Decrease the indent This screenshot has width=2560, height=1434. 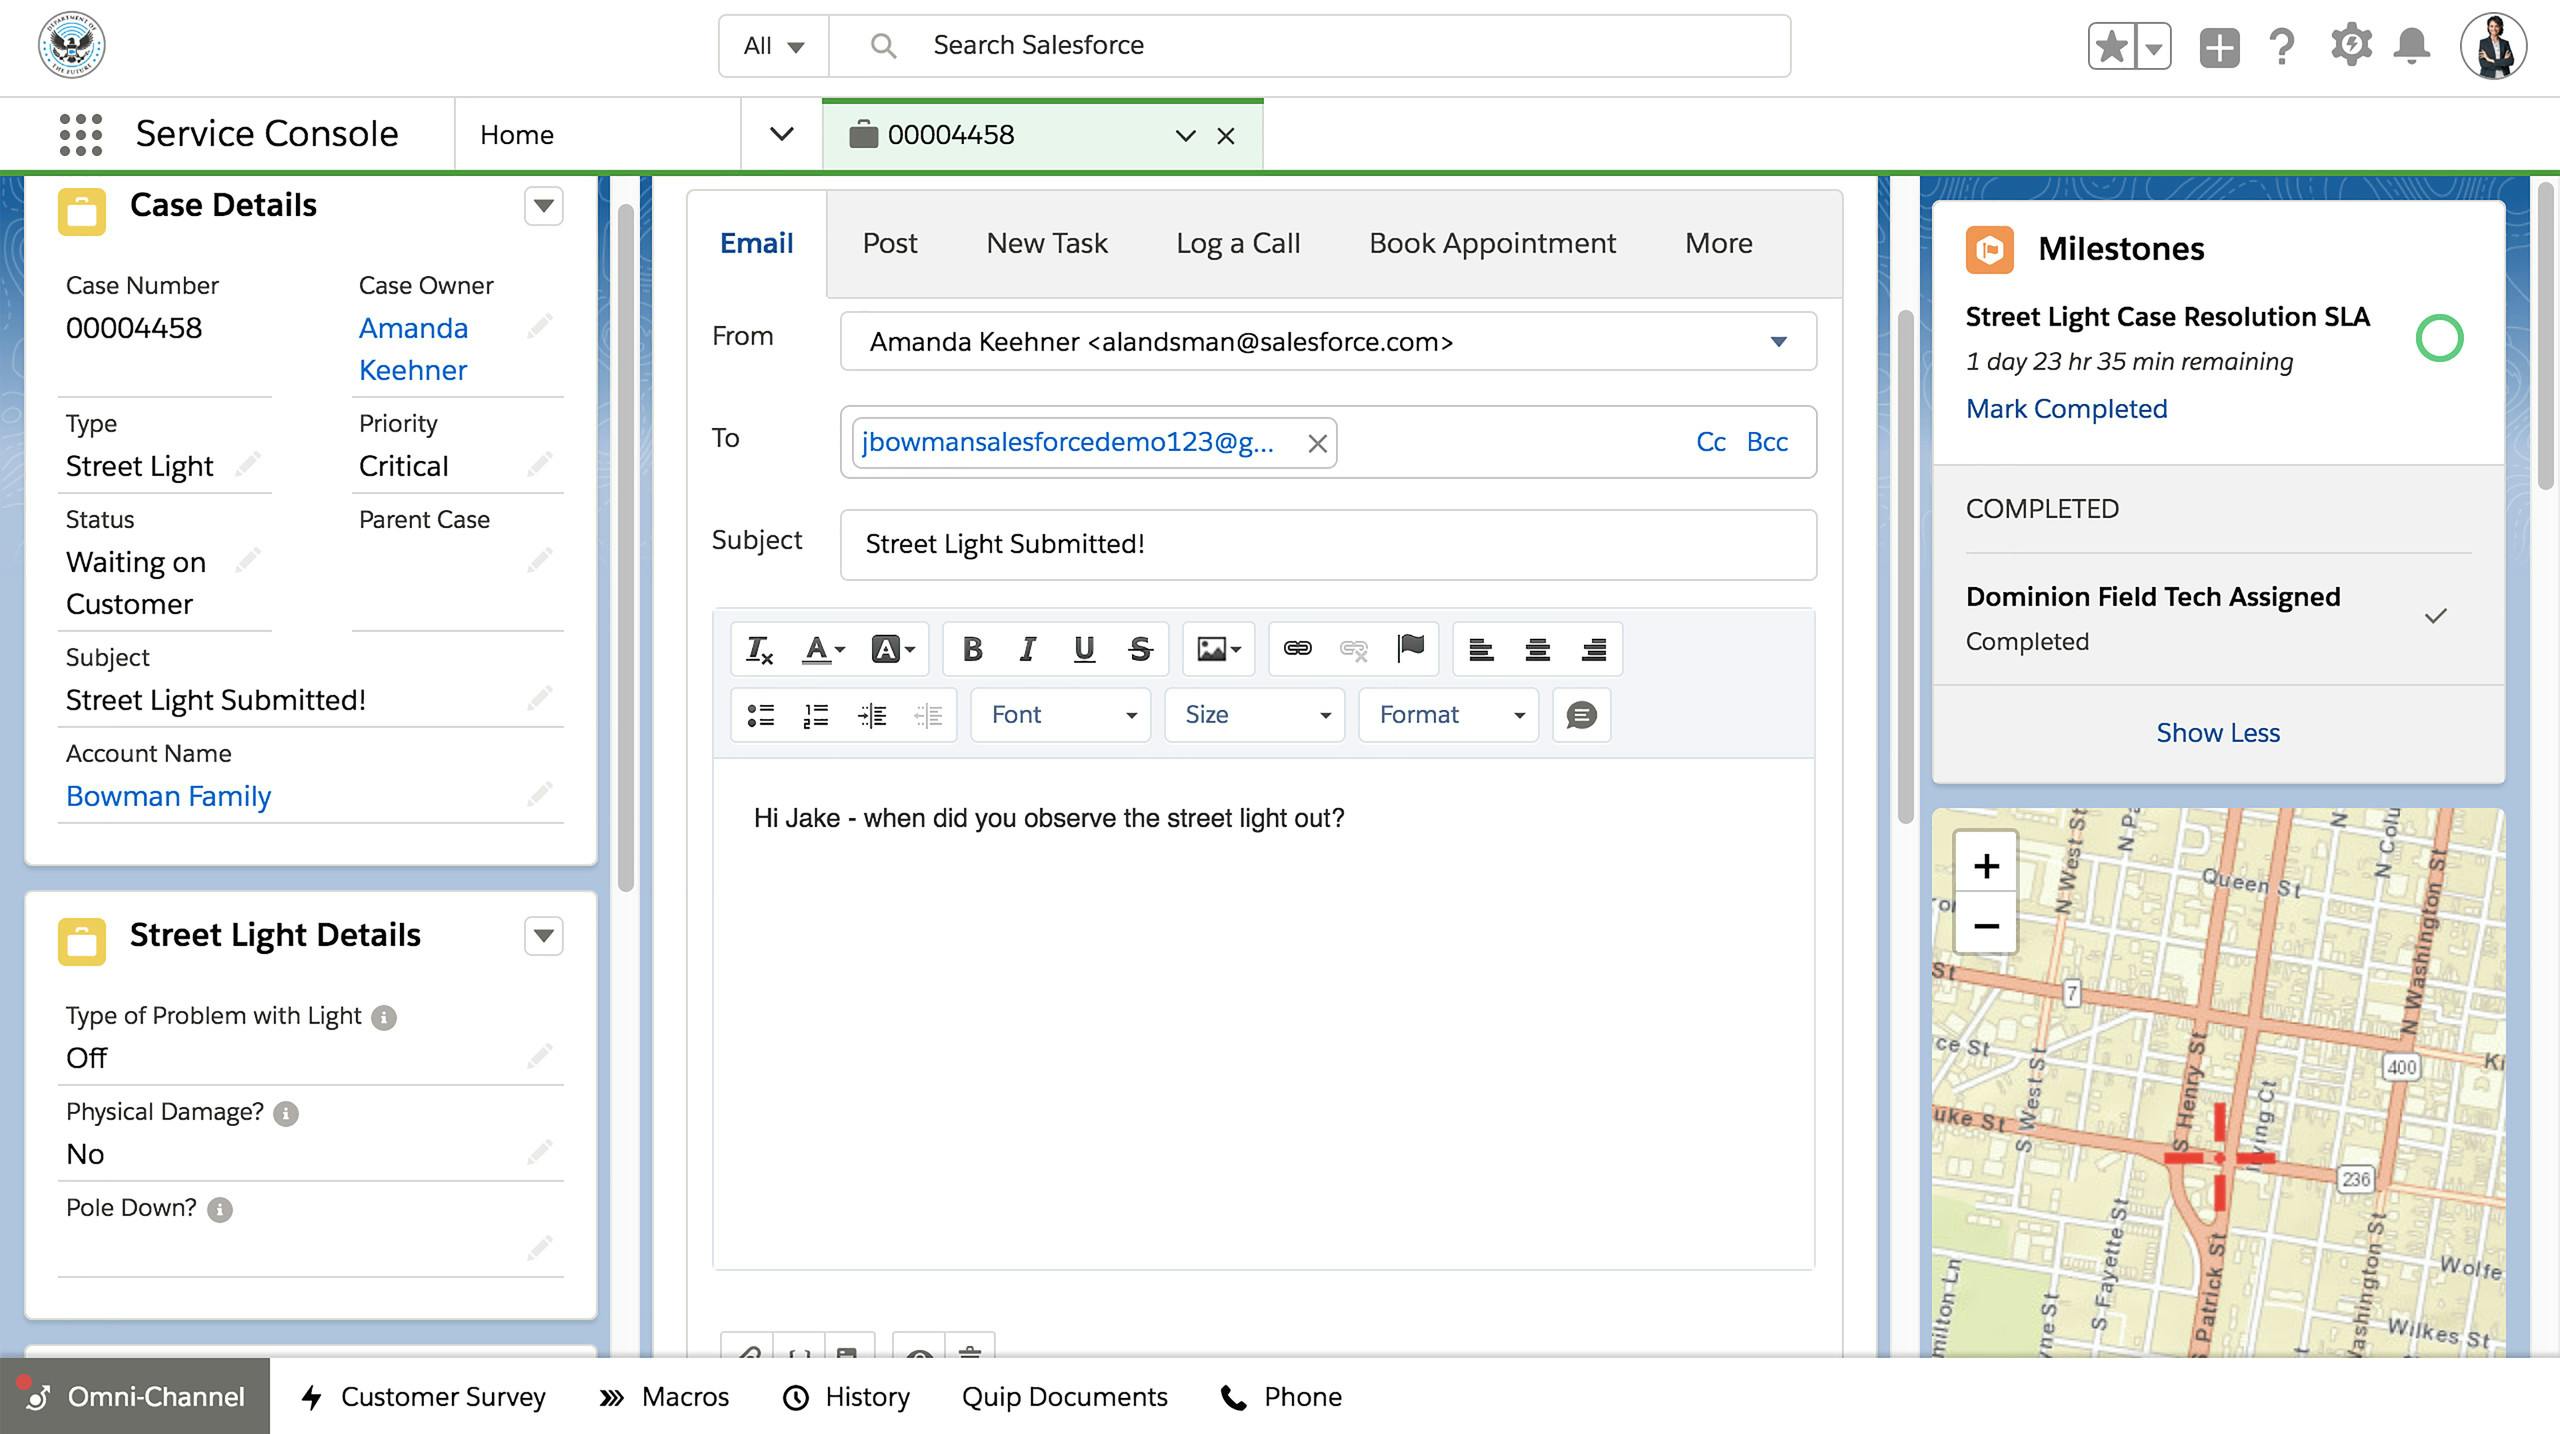click(928, 715)
